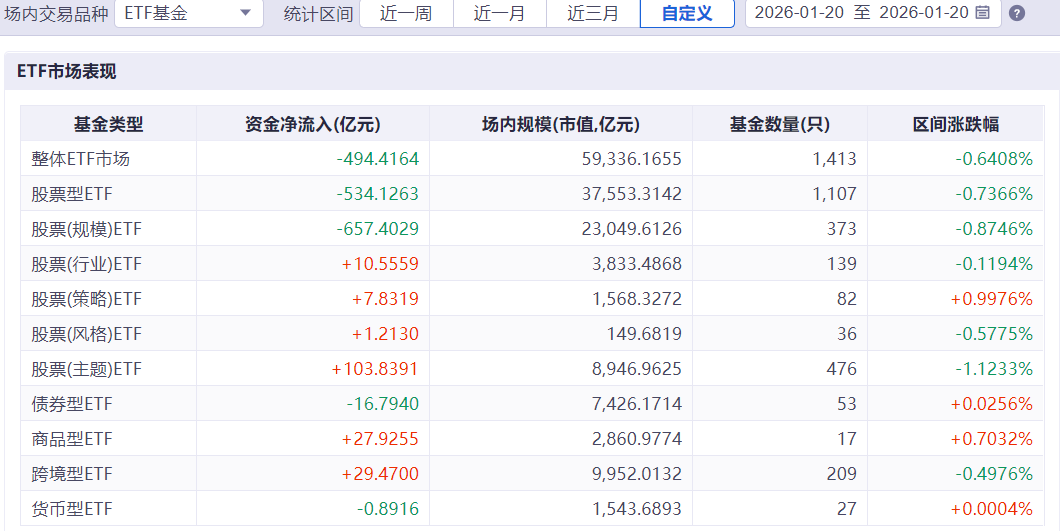
Task: Select the 股票(风格)ETF row label
Action: [87, 334]
